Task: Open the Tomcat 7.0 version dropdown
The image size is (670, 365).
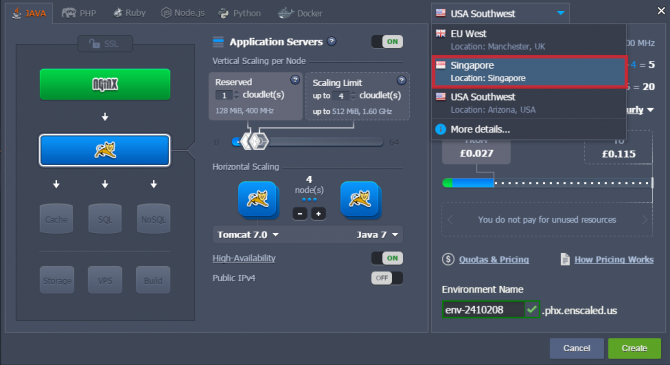Action: click(x=248, y=235)
